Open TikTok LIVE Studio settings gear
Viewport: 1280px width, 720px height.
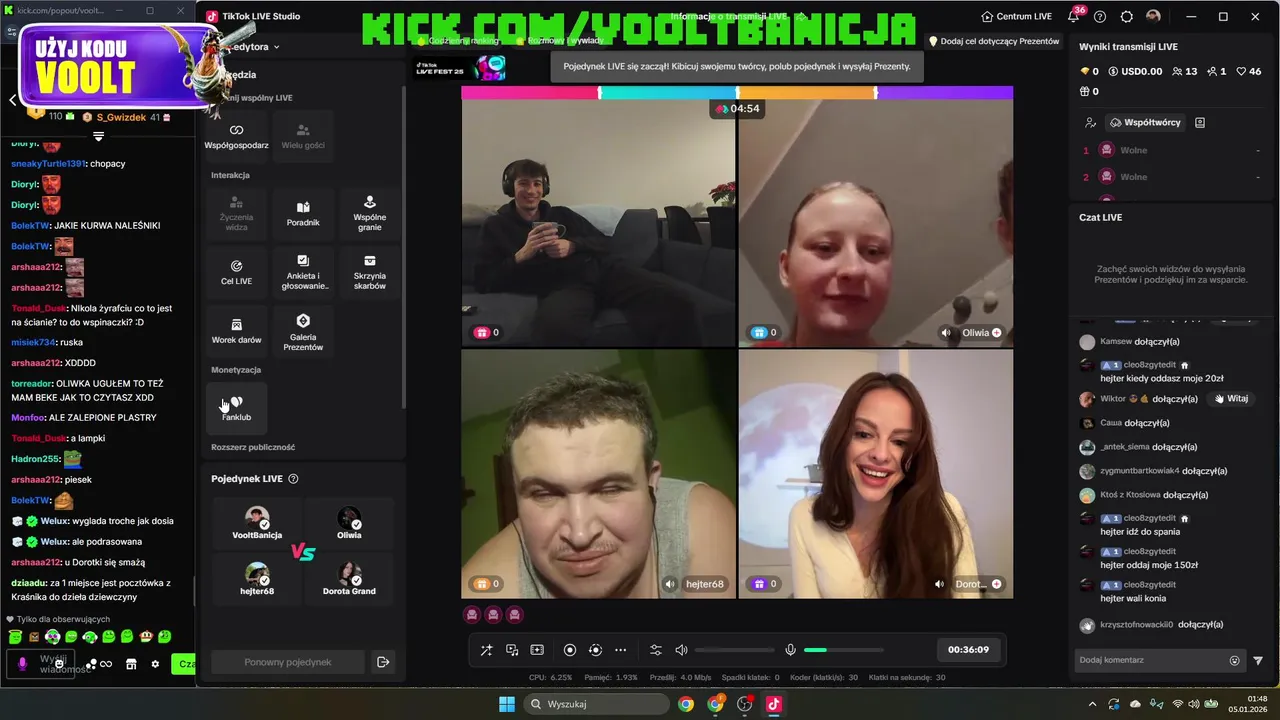(1127, 17)
